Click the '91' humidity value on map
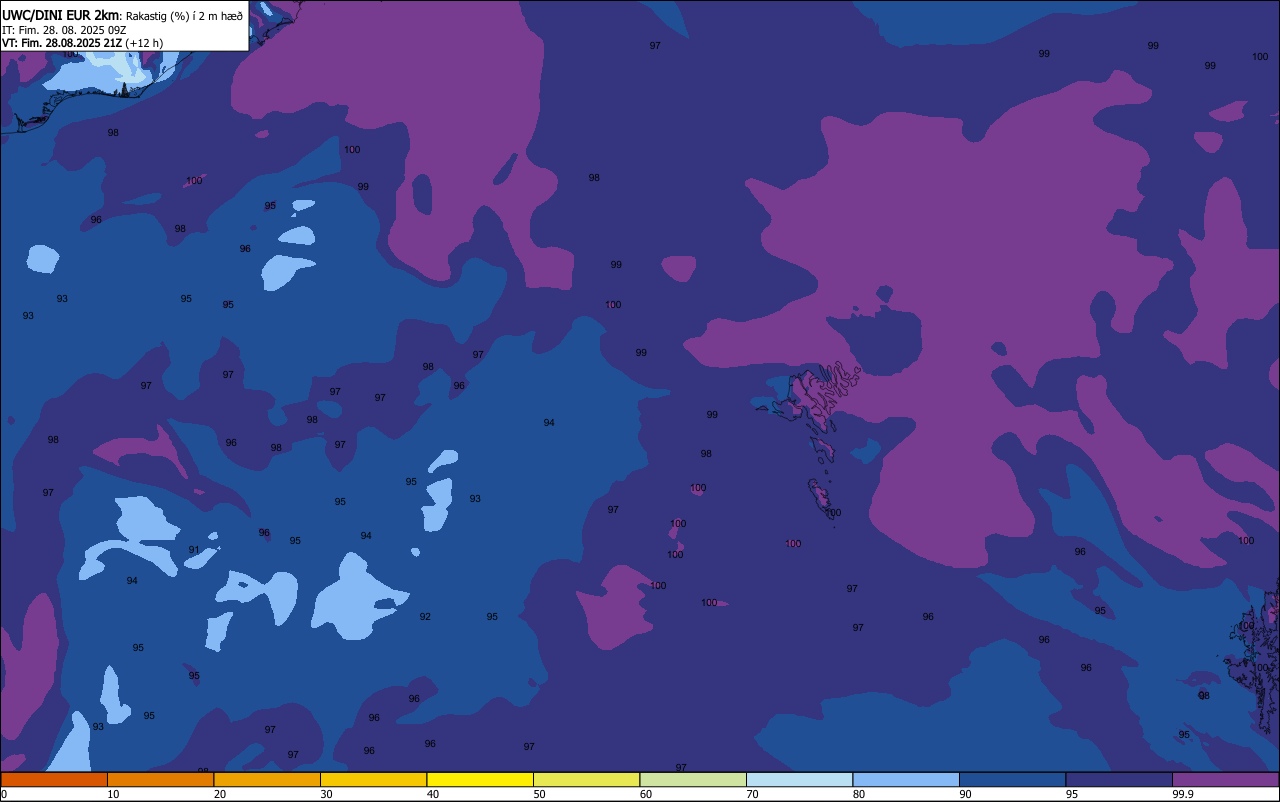This screenshot has height=802, width=1280. 194,550
